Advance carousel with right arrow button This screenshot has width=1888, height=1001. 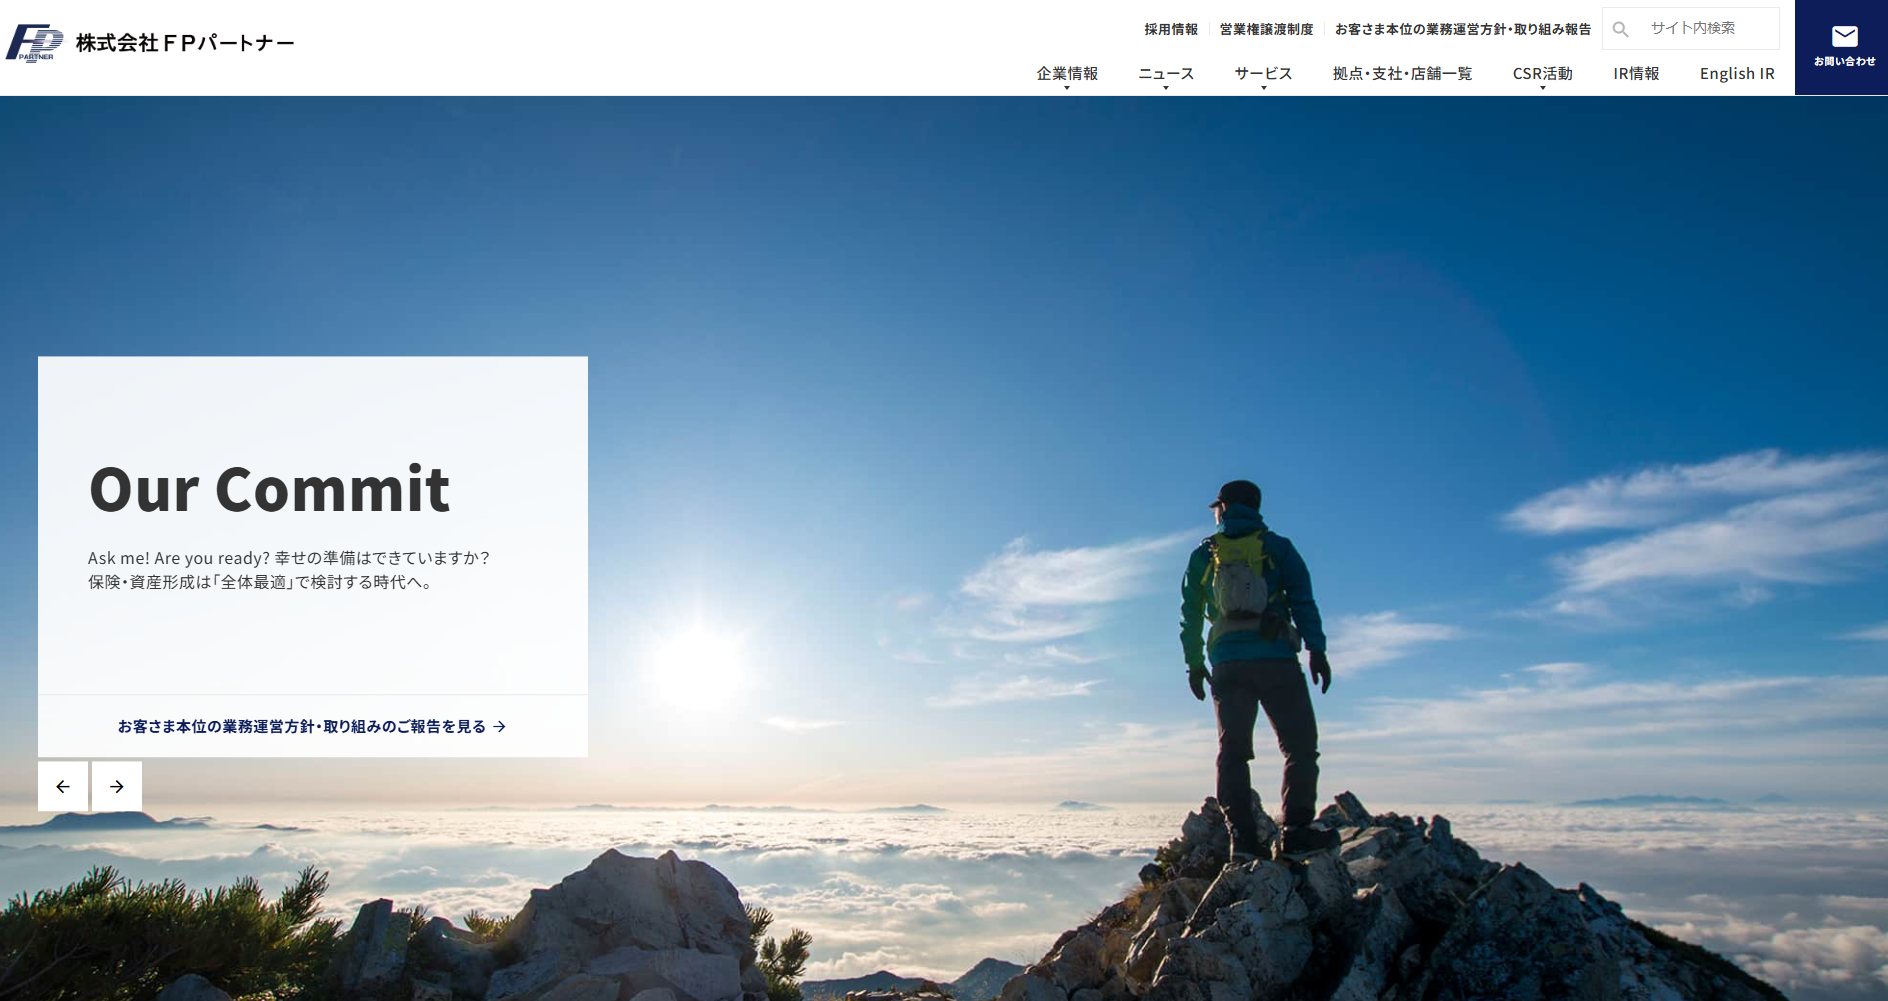[x=117, y=786]
